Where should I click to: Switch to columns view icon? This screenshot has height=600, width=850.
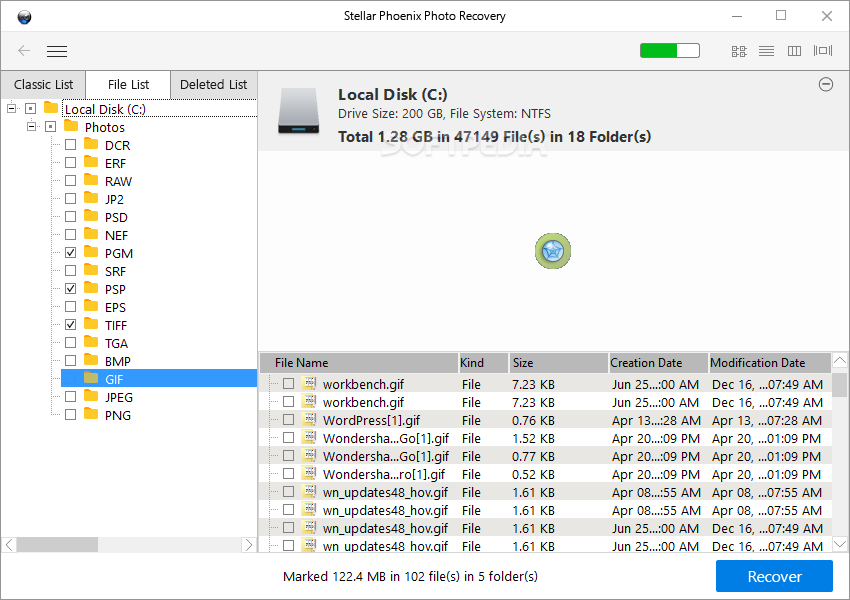794,51
